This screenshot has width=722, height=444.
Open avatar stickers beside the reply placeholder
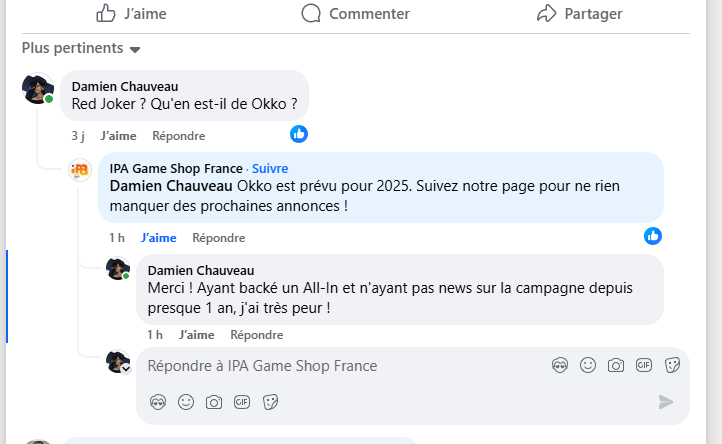[x=560, y=366]
